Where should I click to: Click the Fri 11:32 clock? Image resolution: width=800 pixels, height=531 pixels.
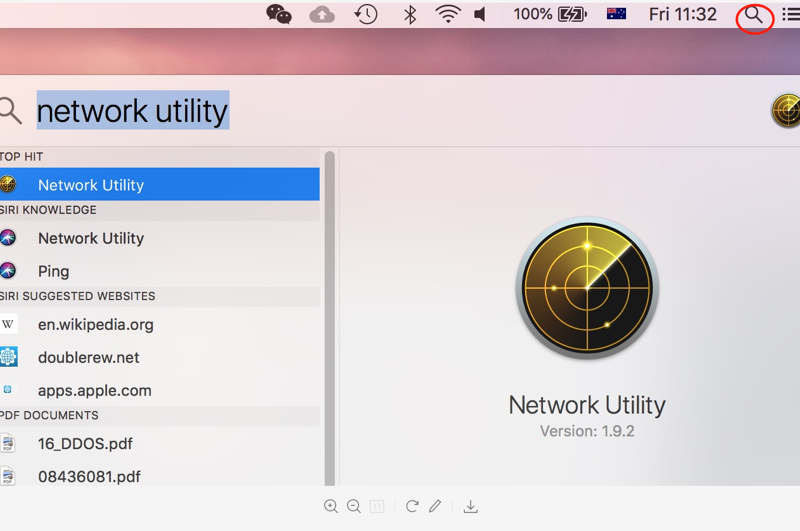point(683,14)
